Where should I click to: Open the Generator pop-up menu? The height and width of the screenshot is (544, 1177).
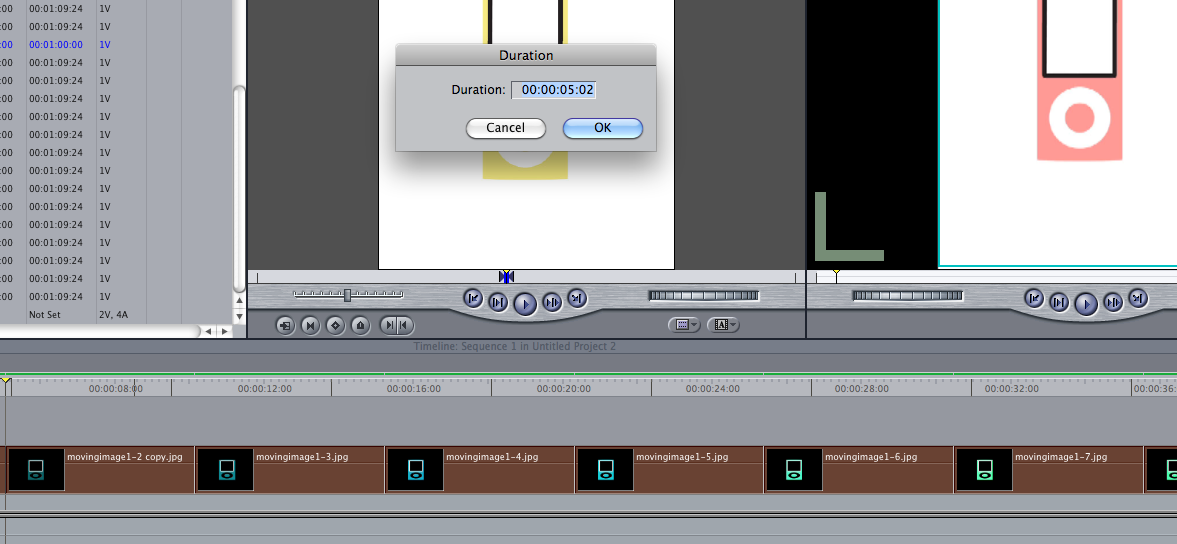pyautogui.click(x=723, y=325)
